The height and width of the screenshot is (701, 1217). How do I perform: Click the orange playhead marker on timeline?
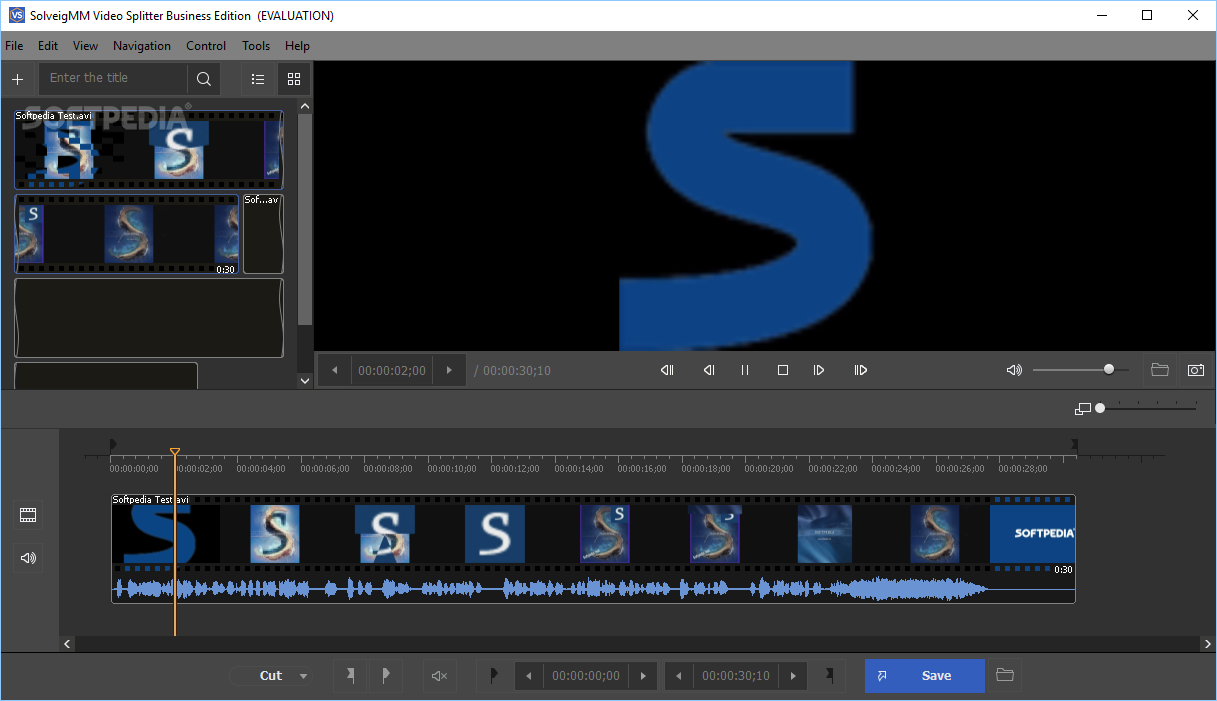pyautogui.click(x=175, y=453)
